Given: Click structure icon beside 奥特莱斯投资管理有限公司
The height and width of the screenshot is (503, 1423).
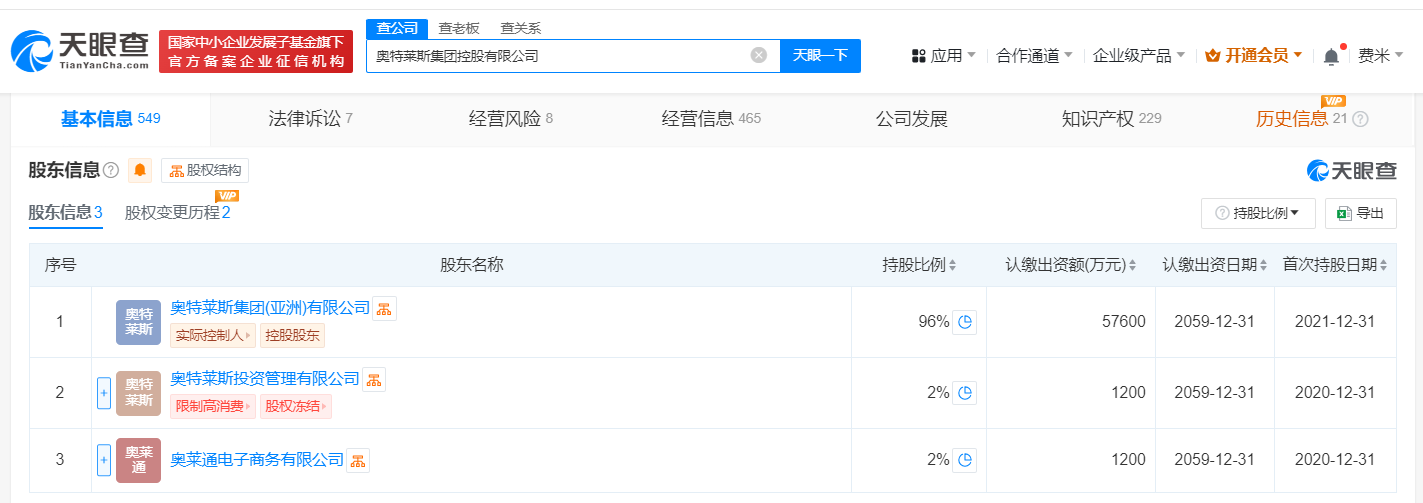Looking at the screenshot, I should (x=374, y=379).
